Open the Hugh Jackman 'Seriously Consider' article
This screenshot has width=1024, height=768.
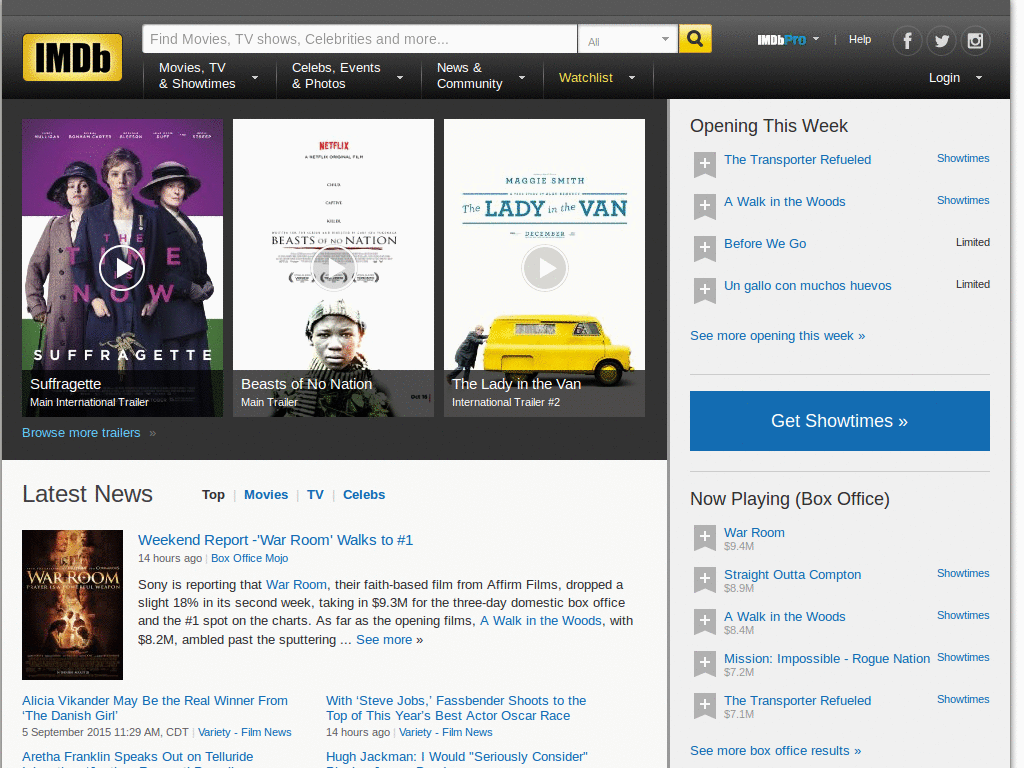point(456,757)
